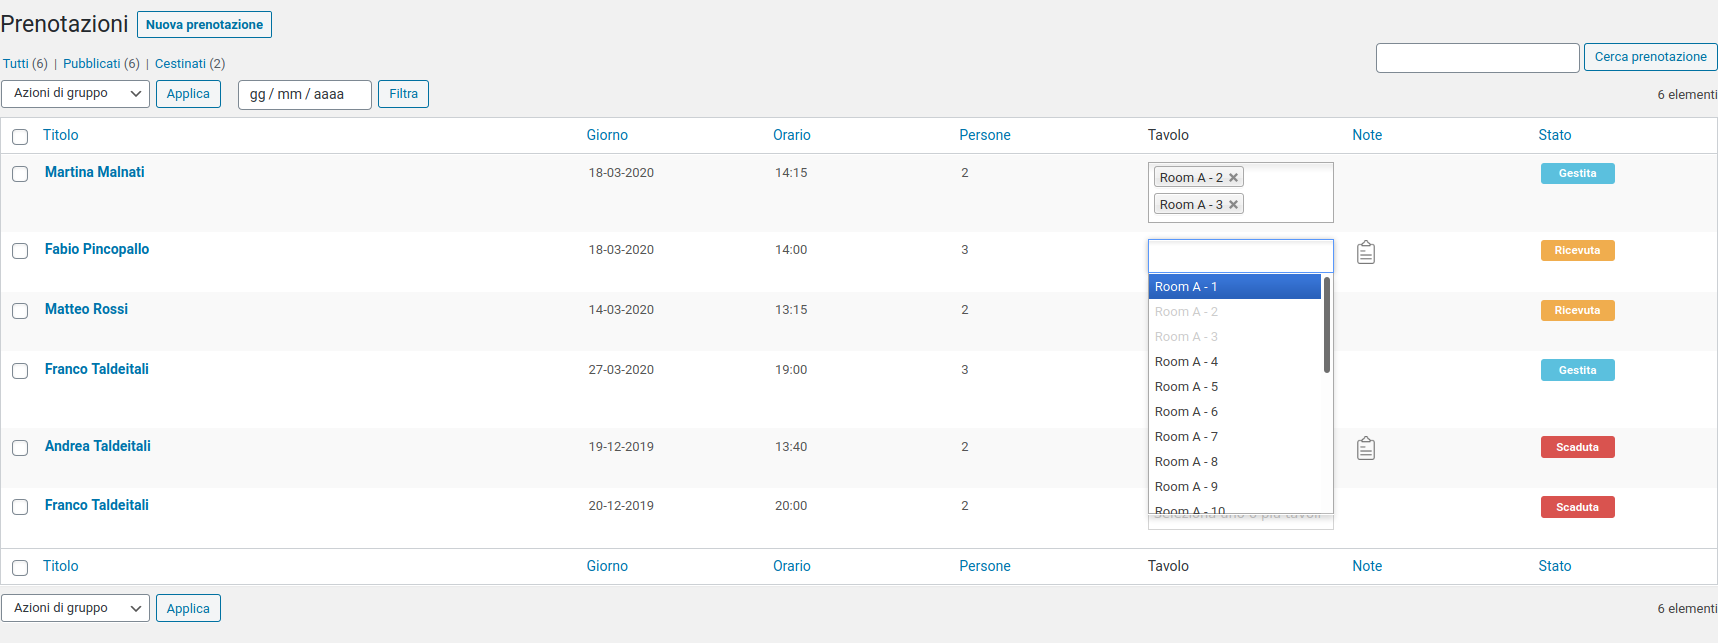The height and width of the screenshot is (643, 1718).
Task: Click the gg/mm/aaaa date field
Action: pos(304,95)
